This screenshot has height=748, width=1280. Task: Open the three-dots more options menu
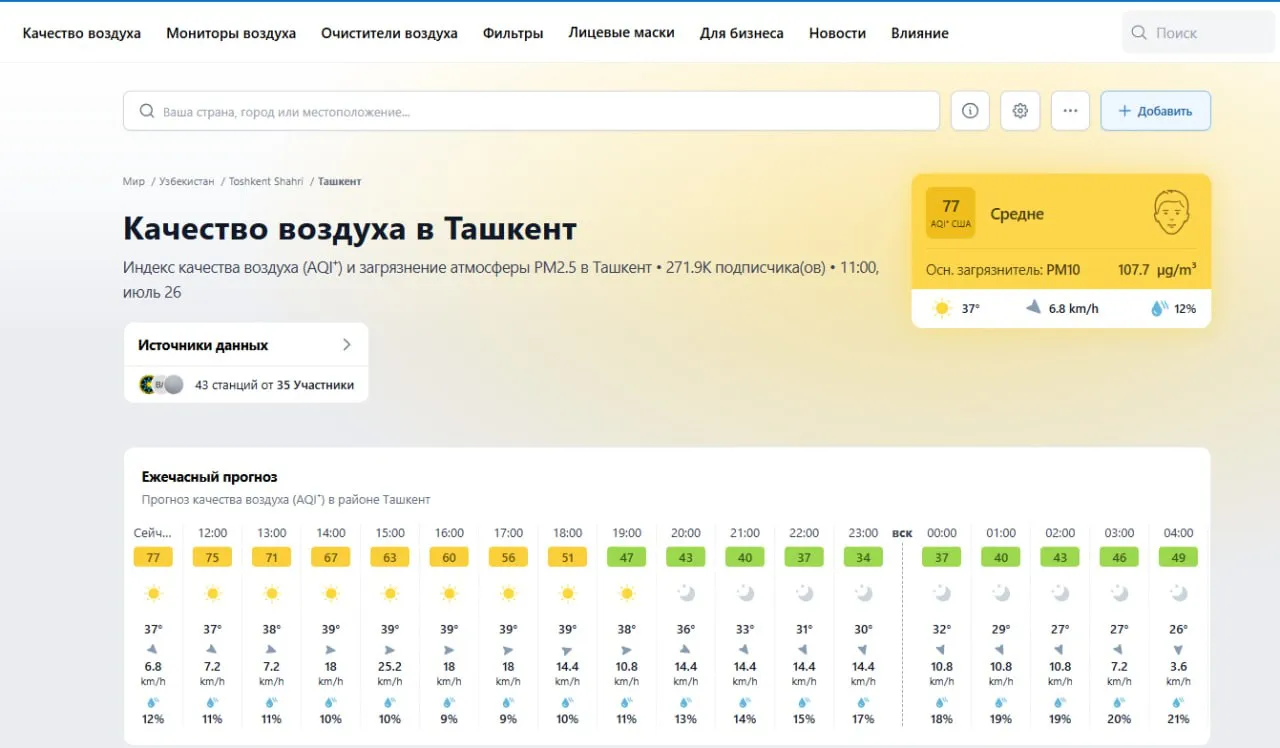pyautogui.click(x=1070, y=111)
